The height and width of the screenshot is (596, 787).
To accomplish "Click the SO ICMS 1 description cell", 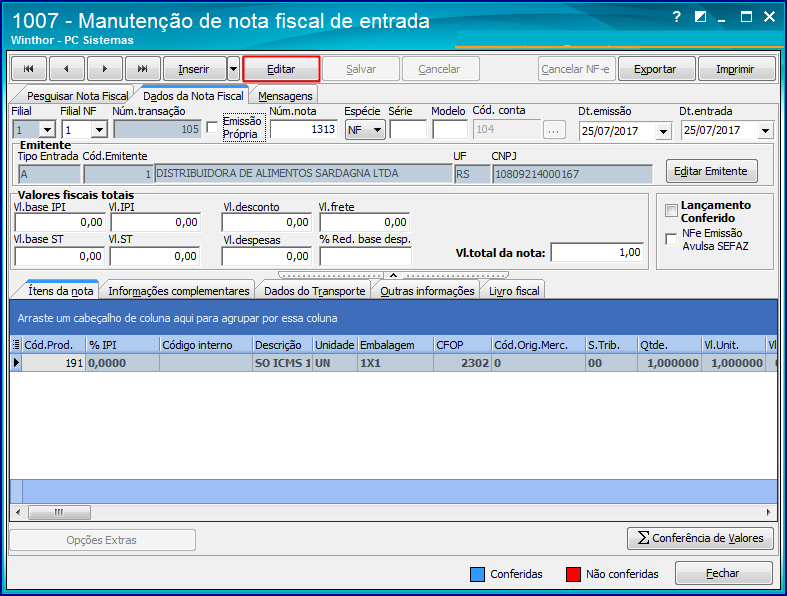I will point(283,363).
